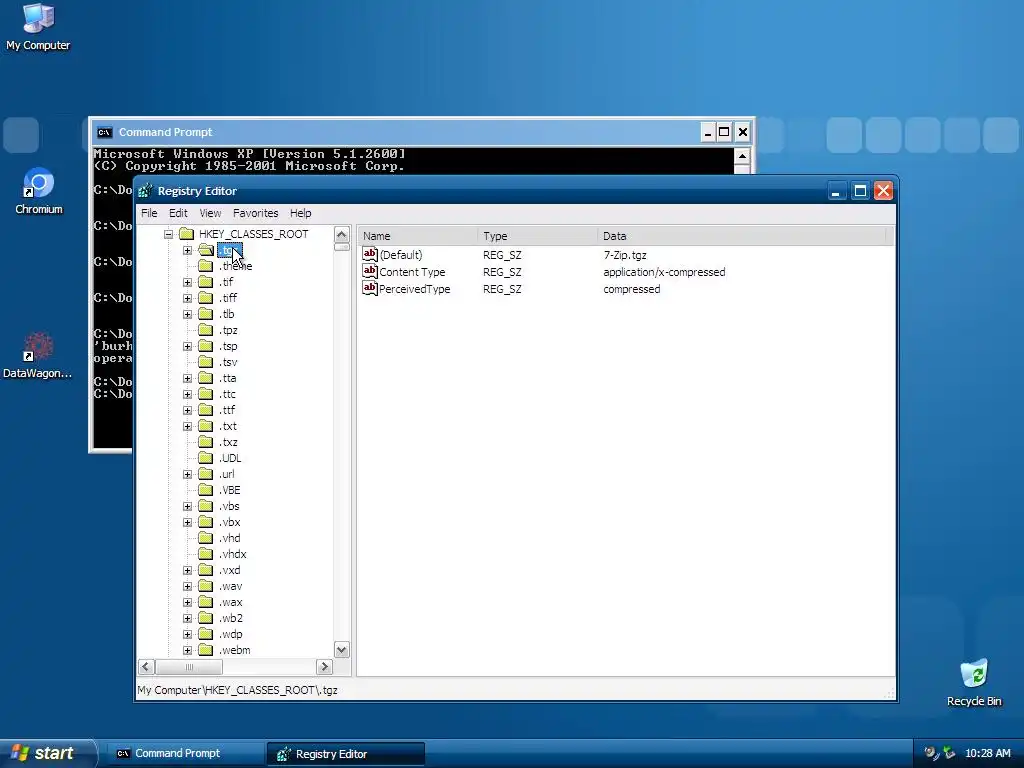This screenshot has width=1024, height=768.
Task: Switch to Command Prompt taskbar button
Action: [185, 753]
